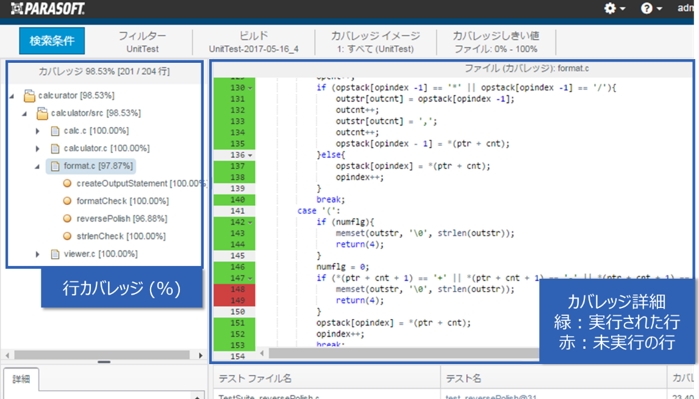Image resolution: width=699 pixels, height=399 pixels.
Task: Select reversePolish [96.88%] function row
Action: pyautogui.click(x=122, y=218)
